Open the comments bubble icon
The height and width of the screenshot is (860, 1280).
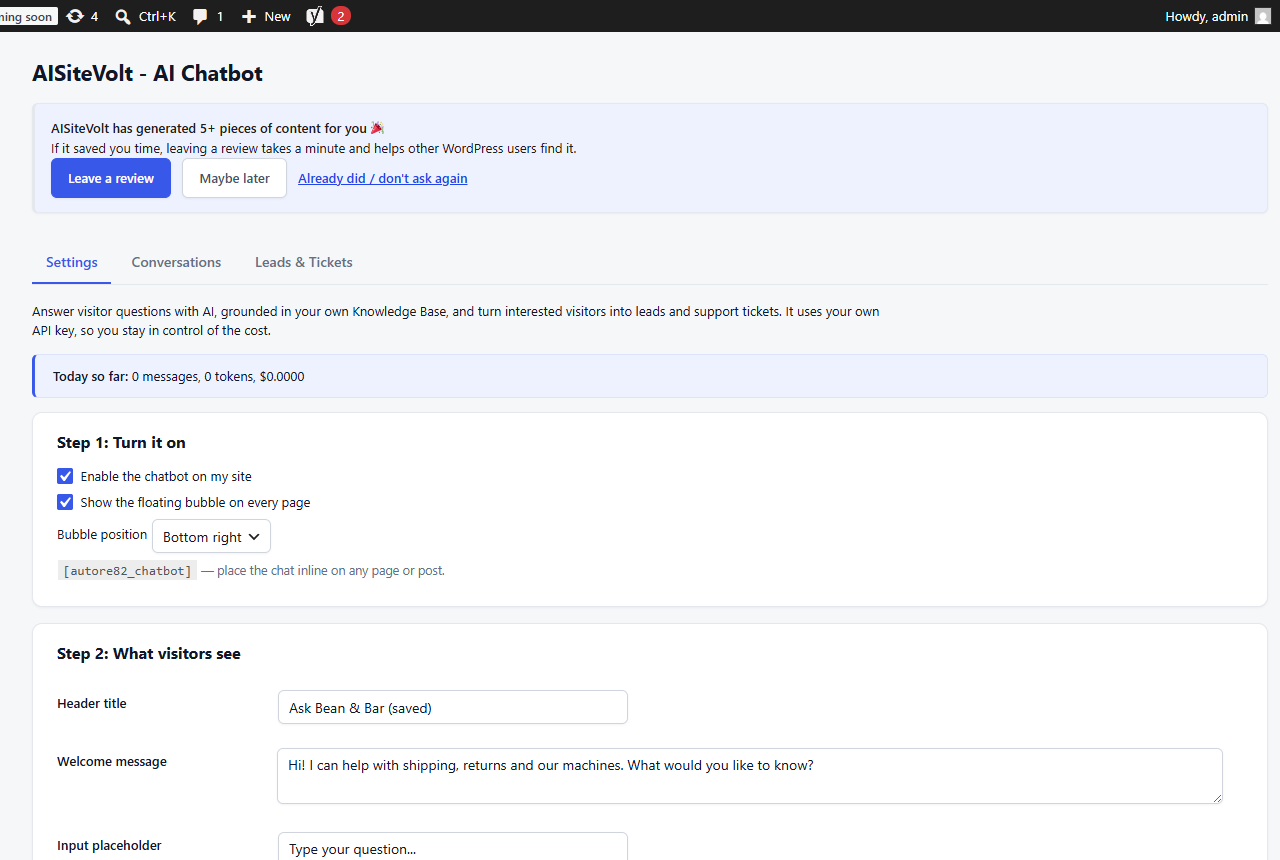tap(200, 16)
